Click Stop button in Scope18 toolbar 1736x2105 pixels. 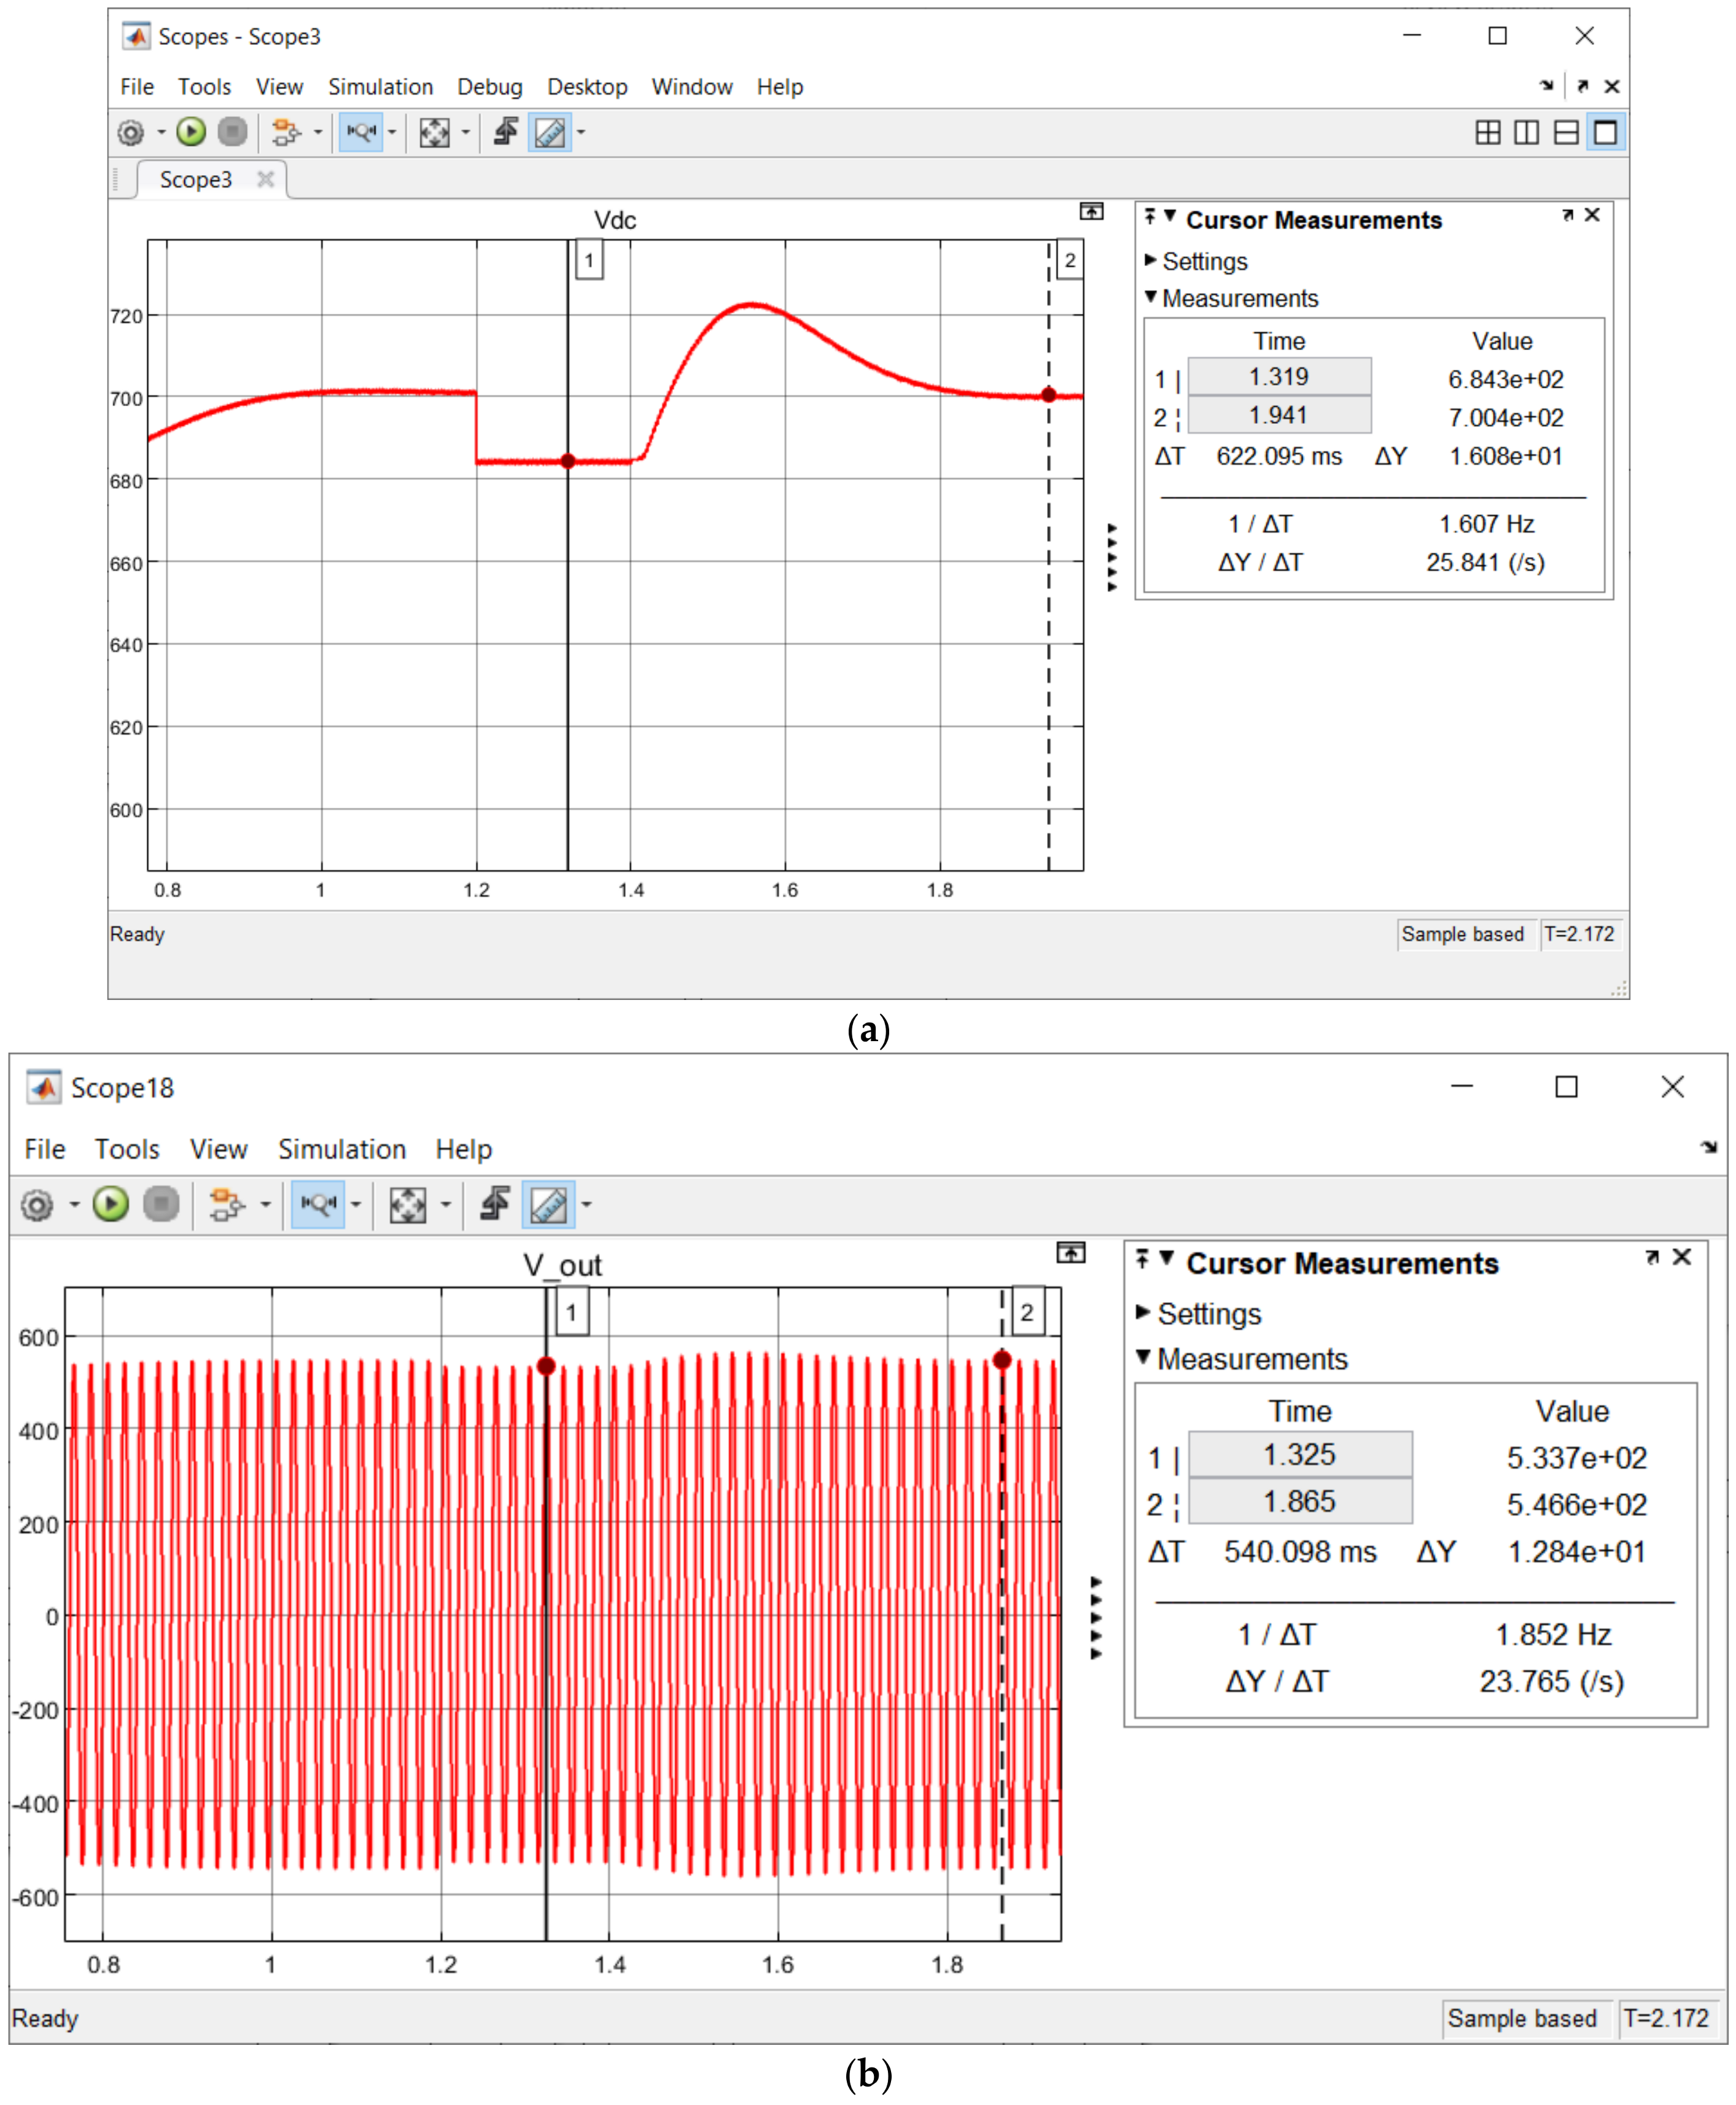click(x=161, y=1204)
